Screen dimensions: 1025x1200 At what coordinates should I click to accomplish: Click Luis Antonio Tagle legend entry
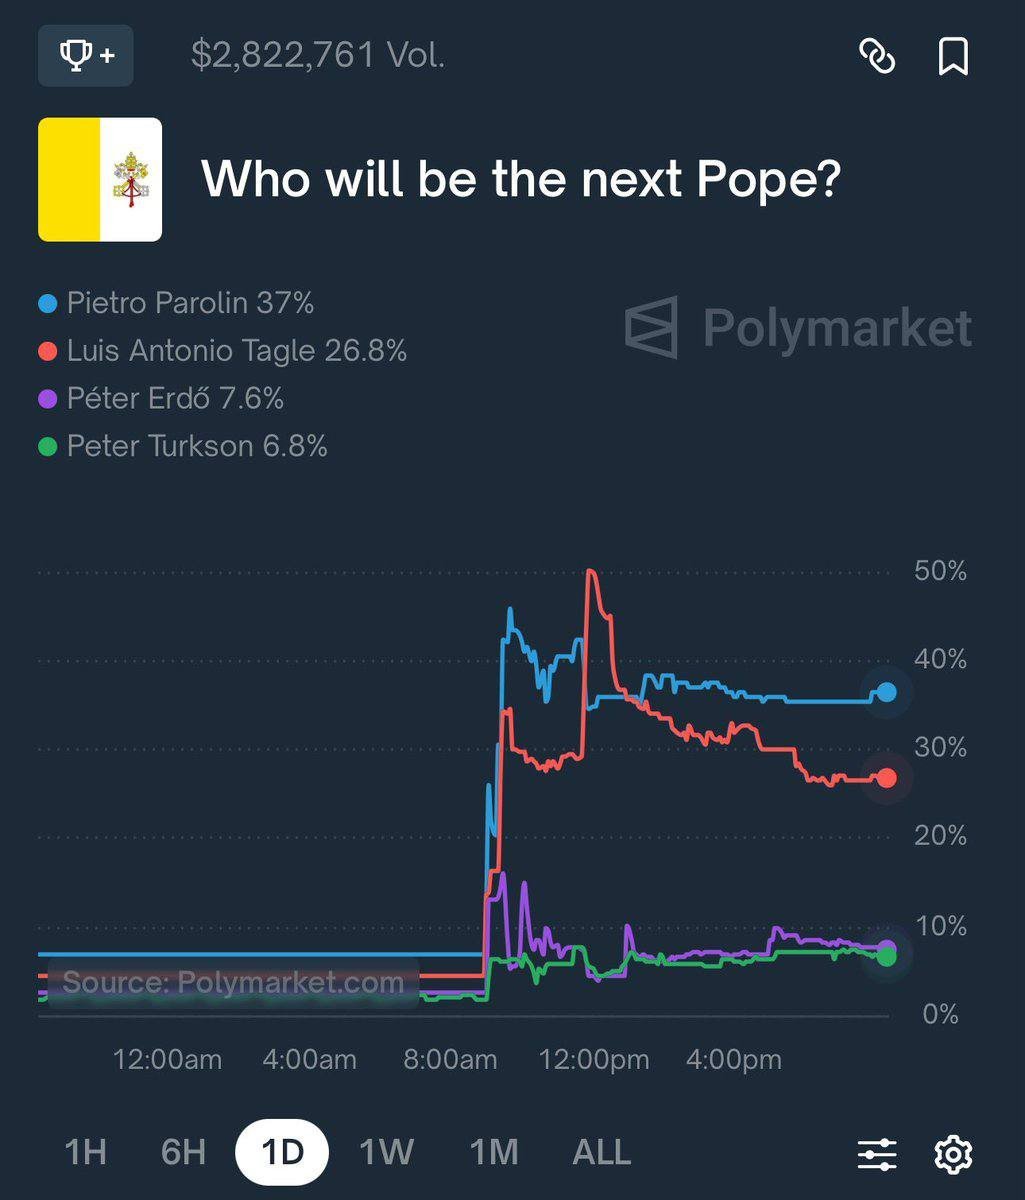pos(223,351)
